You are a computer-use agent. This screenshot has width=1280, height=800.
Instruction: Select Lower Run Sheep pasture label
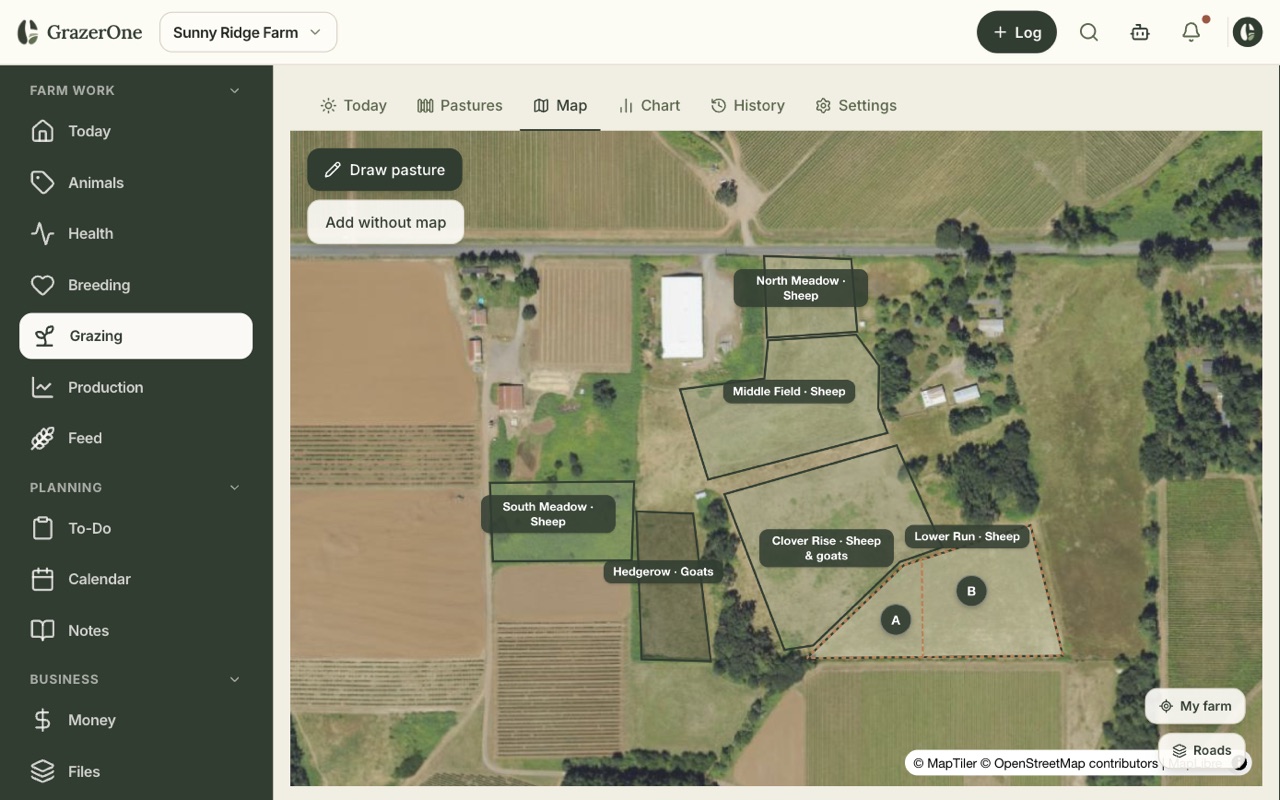click(967, 536)
